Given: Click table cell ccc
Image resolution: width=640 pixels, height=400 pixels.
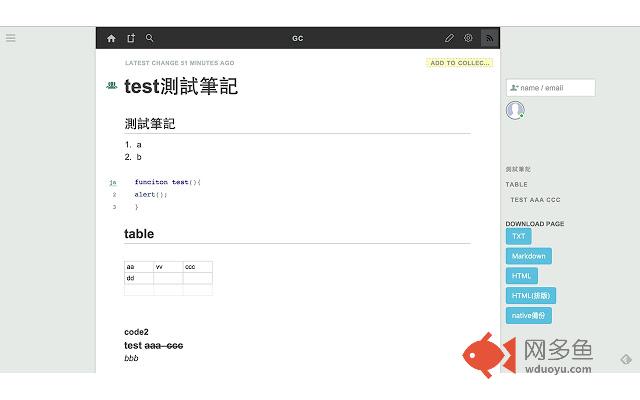Looking at the screenshot, I should click(198, 267).
